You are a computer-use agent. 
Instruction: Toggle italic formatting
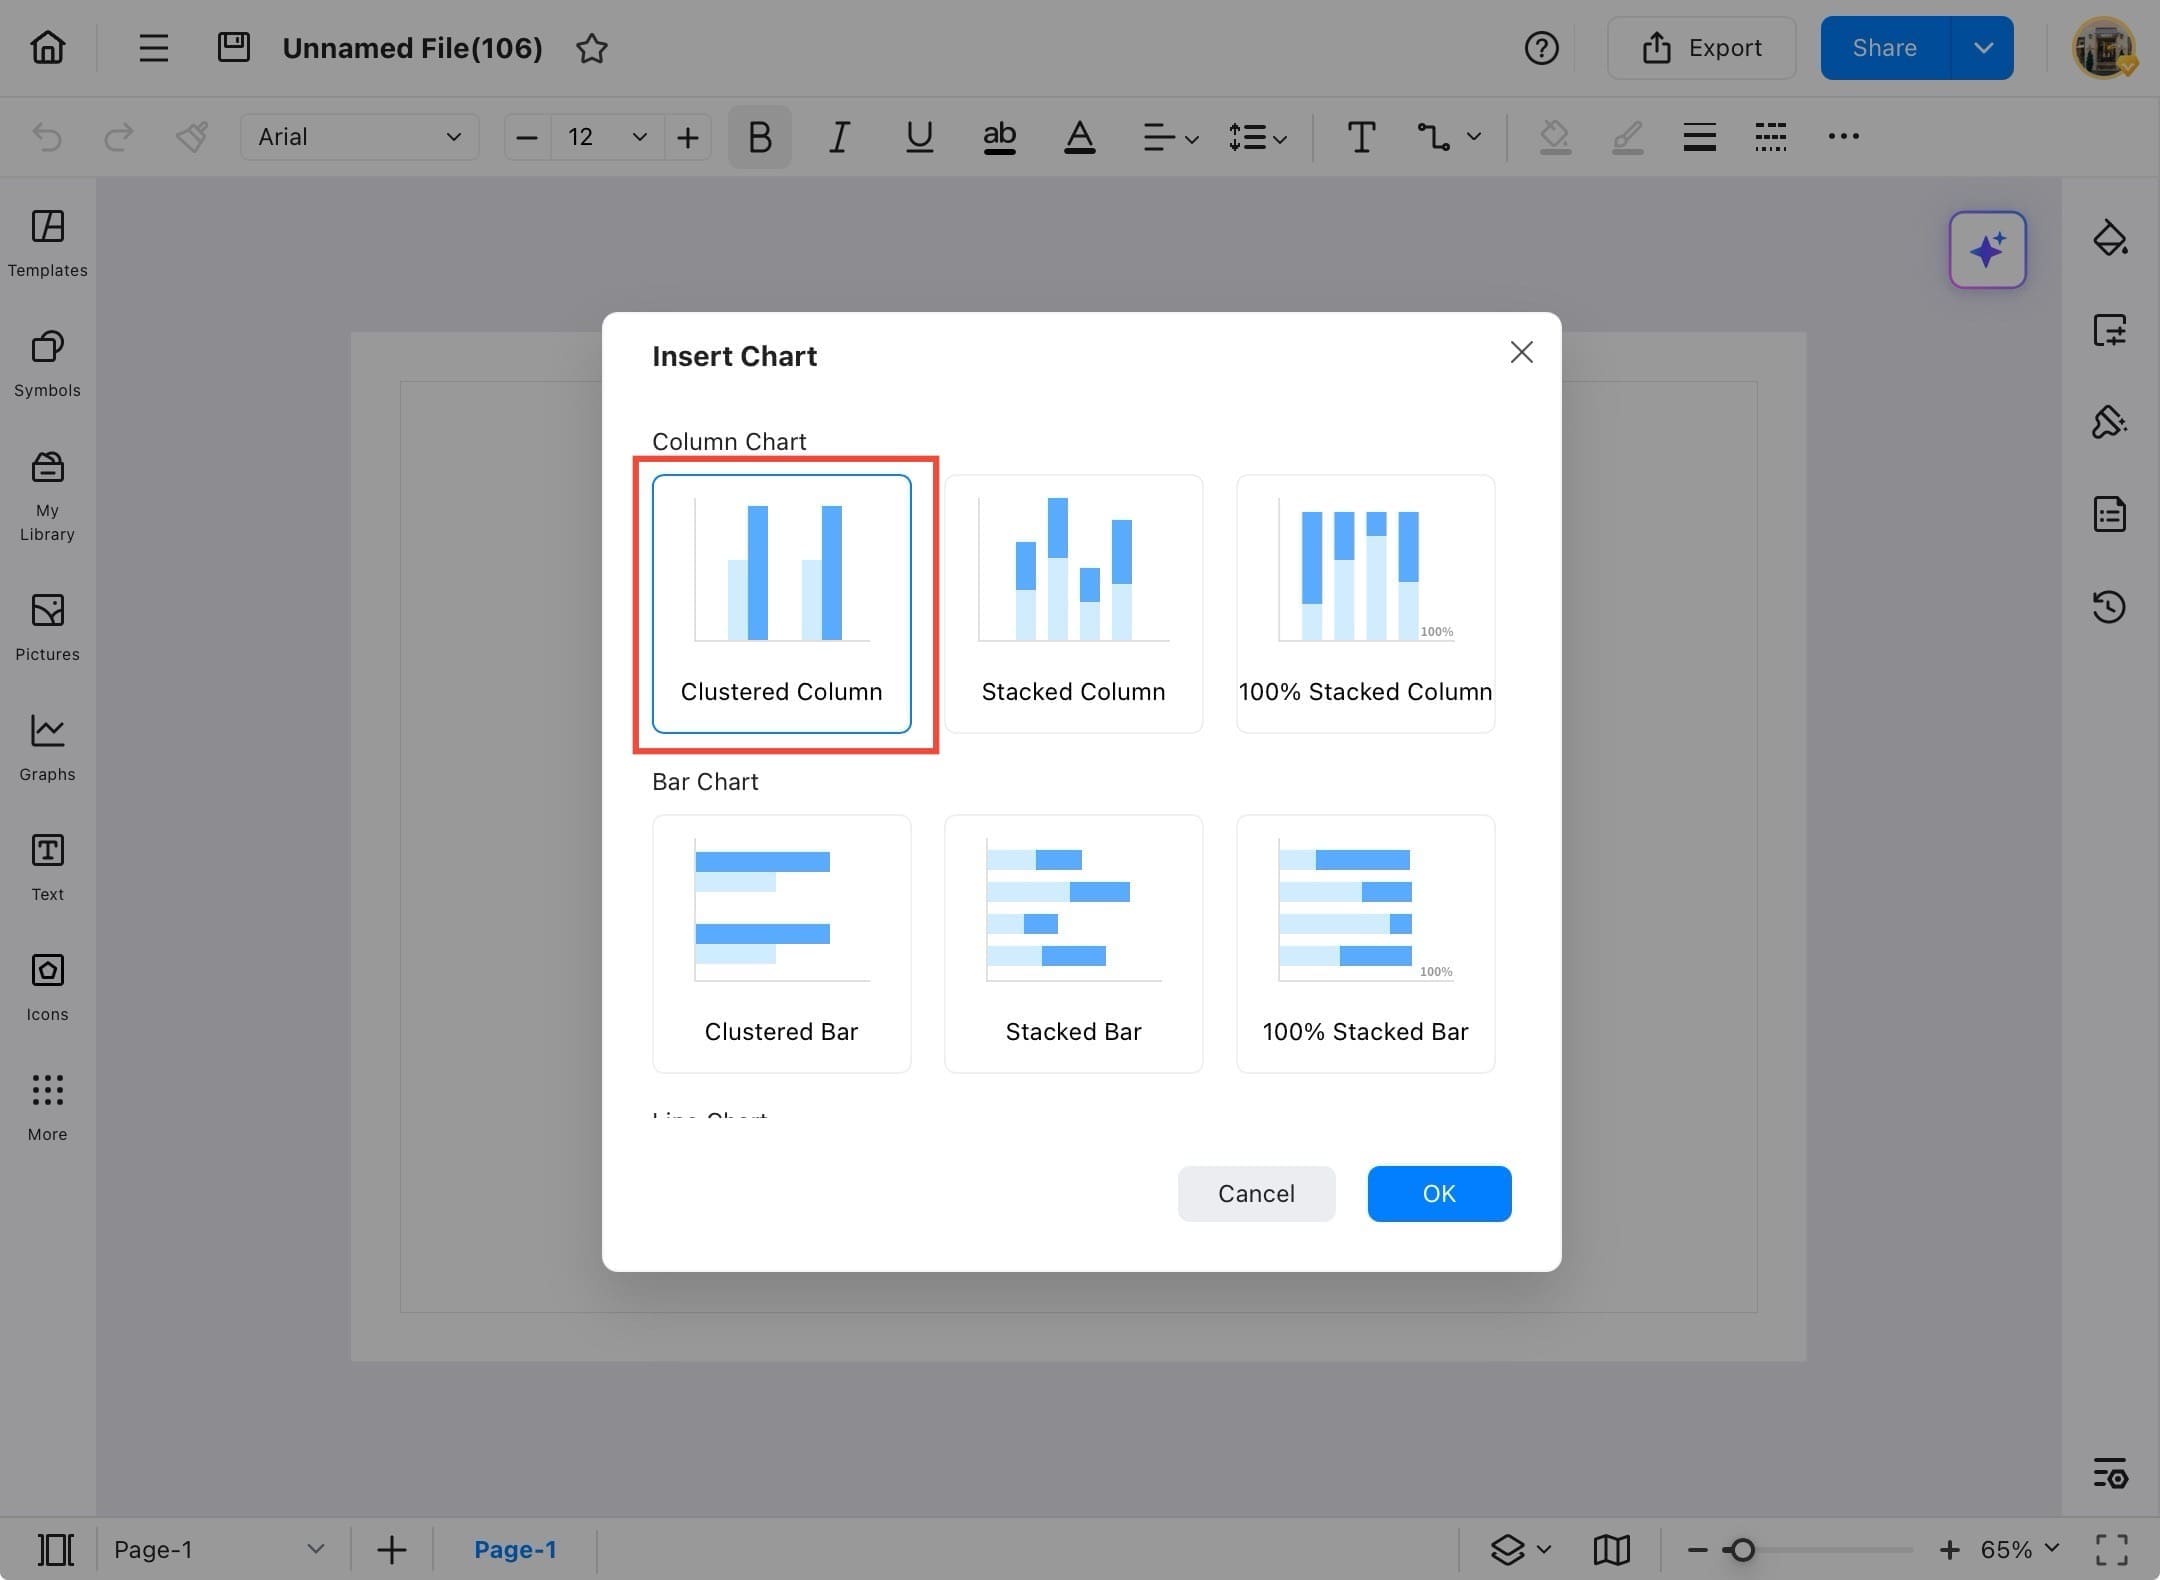pyautogui.click(x=838, y=137)
